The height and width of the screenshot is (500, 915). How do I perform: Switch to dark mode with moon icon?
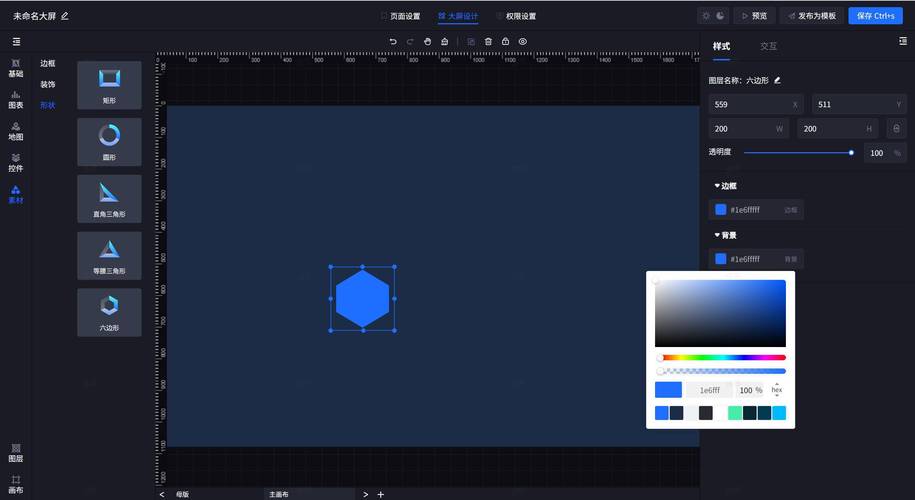[x=720, y=16]
